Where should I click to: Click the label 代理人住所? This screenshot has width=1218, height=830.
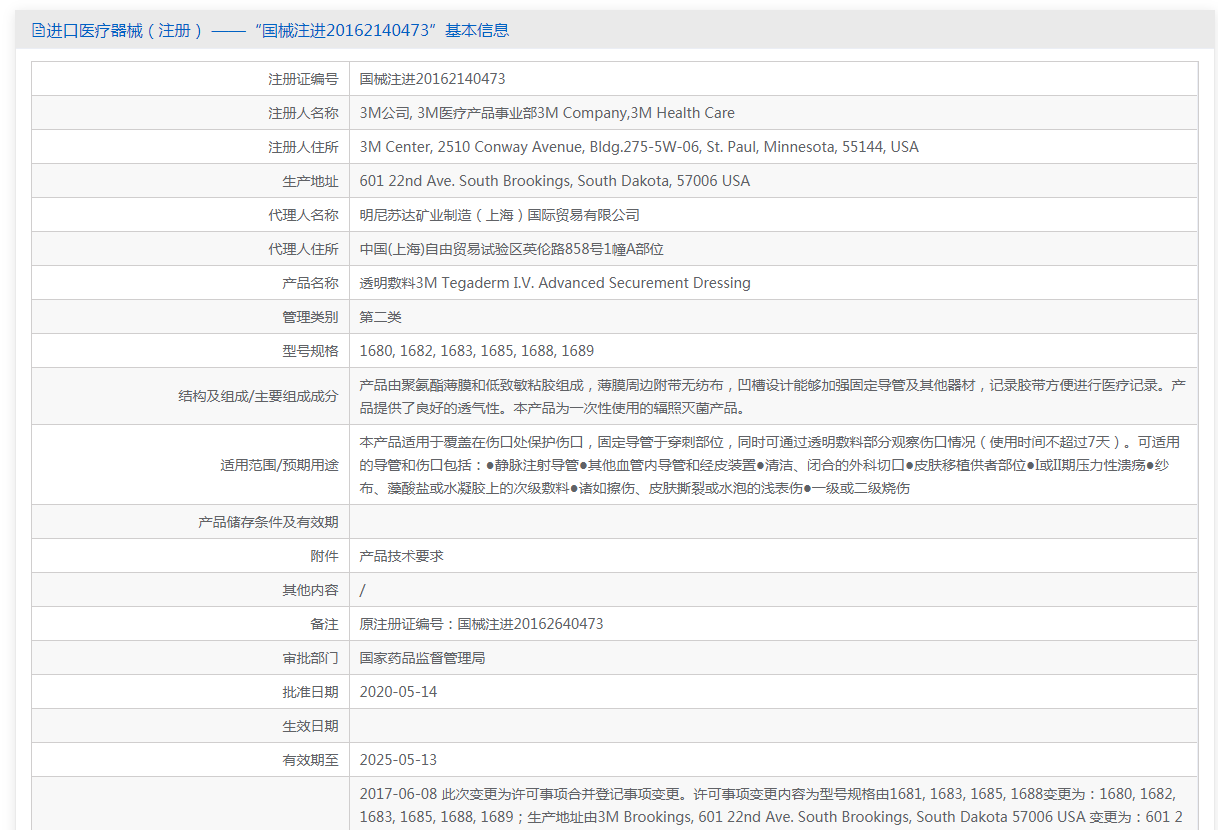(303, 249)
